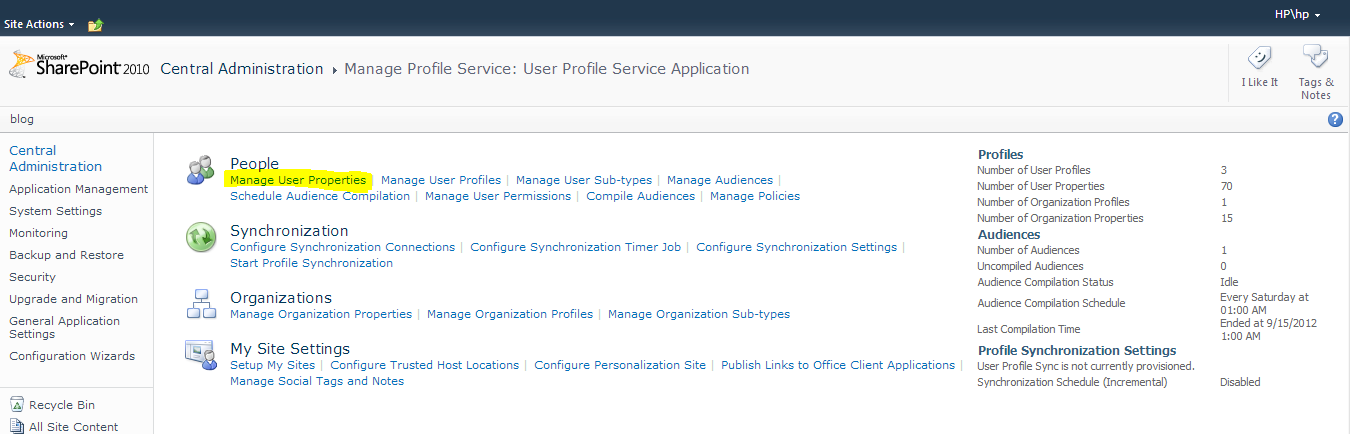This screenshot has height=434, width=1350.
Task: Click the highlighted Manage User Properties link
Action: click(x=298, y=180)
